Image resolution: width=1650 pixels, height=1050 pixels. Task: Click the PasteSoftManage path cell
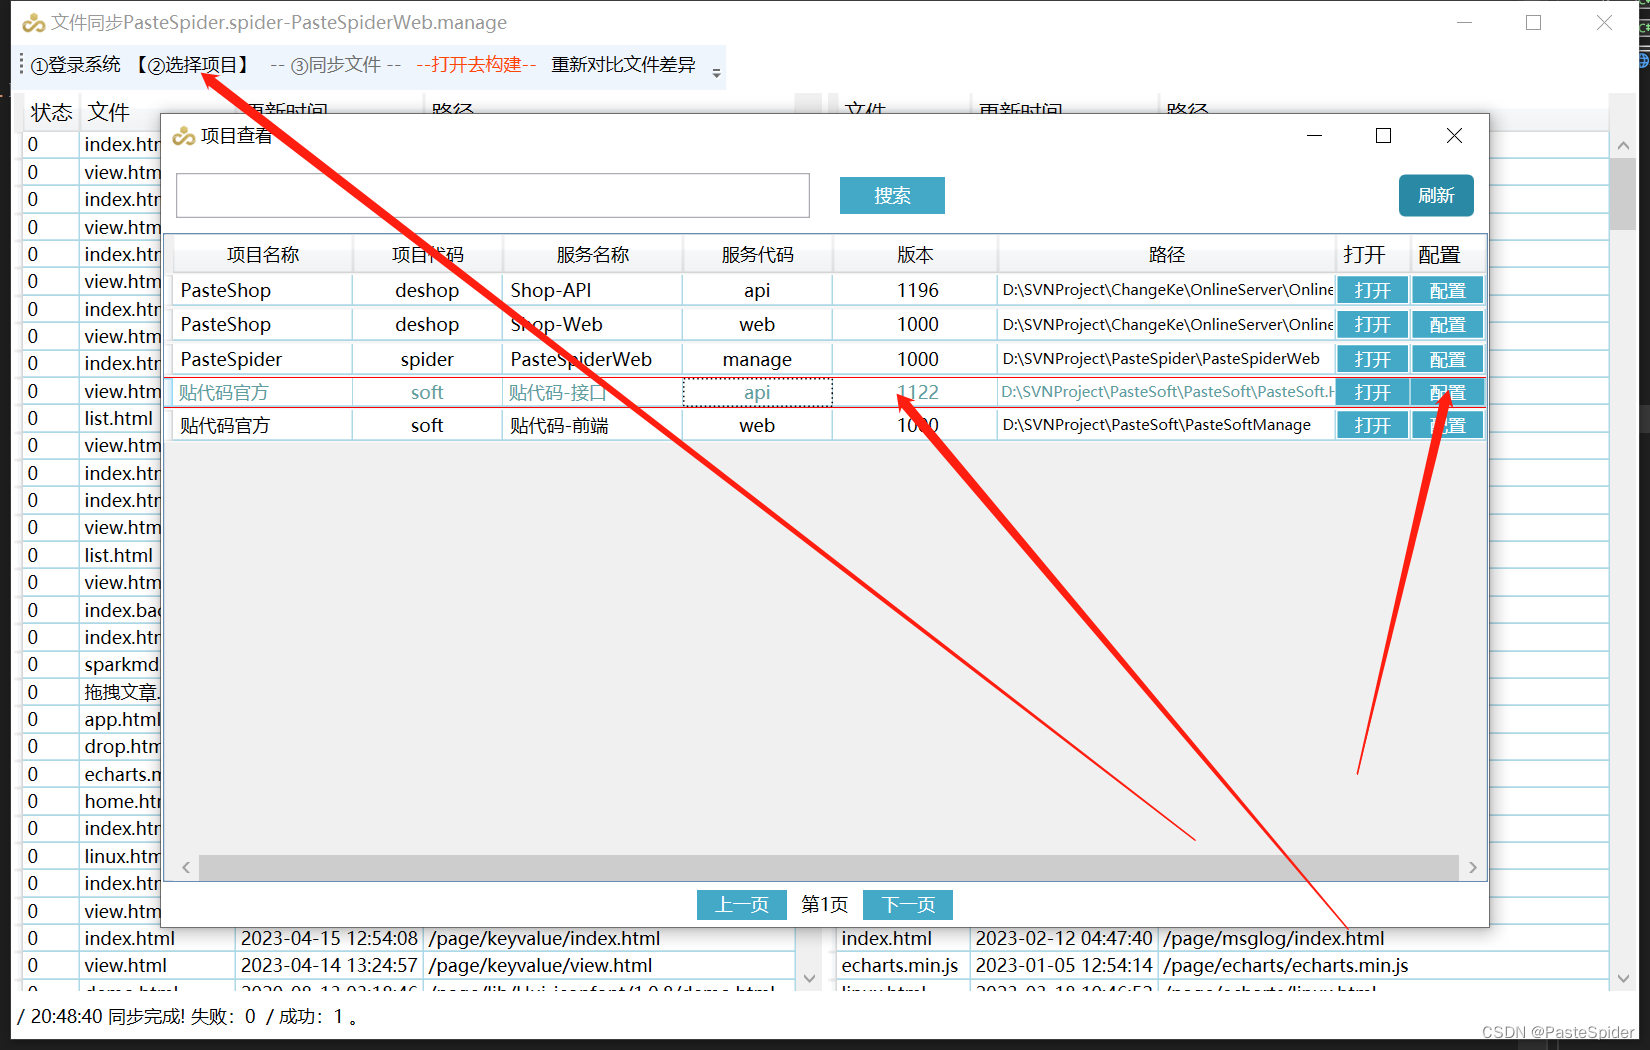[x=1167, y=426]
